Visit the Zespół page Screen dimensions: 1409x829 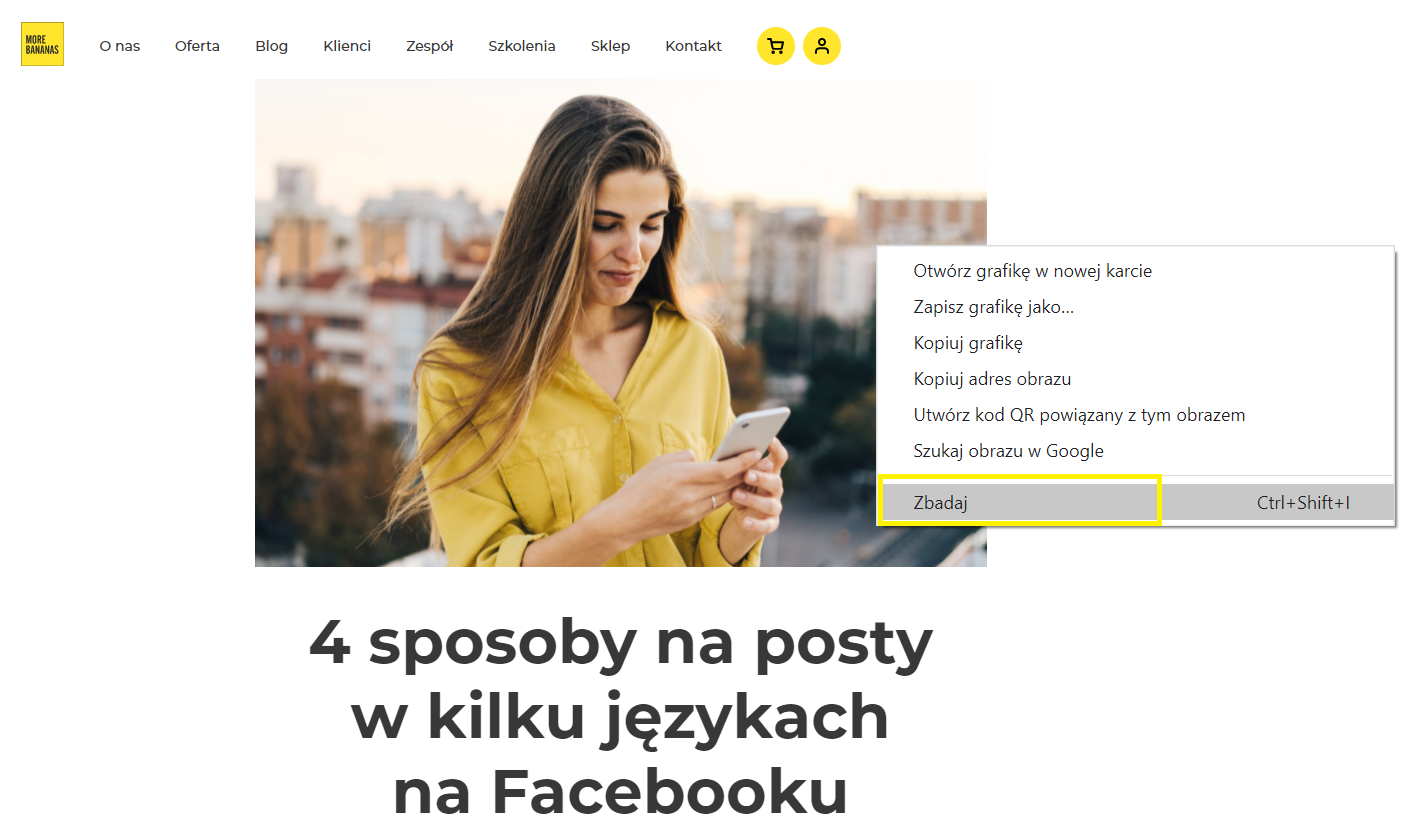tap(429, 46)
